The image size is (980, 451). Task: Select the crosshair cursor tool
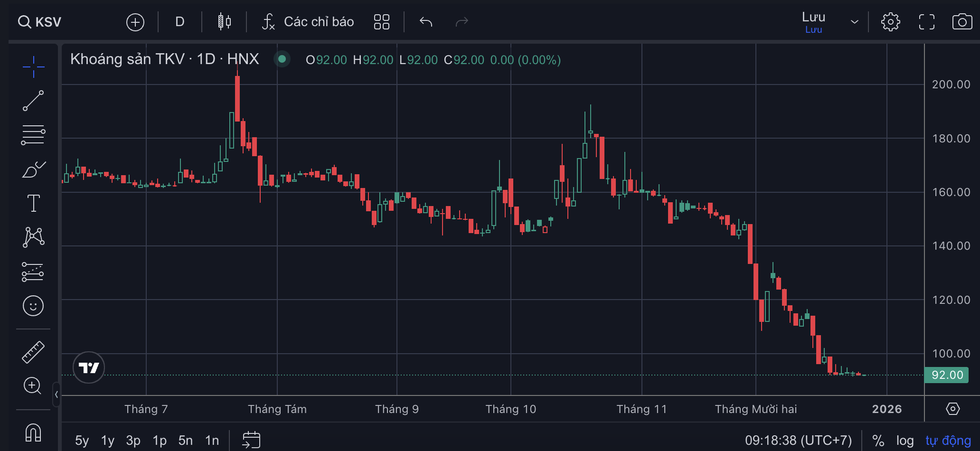33,66
